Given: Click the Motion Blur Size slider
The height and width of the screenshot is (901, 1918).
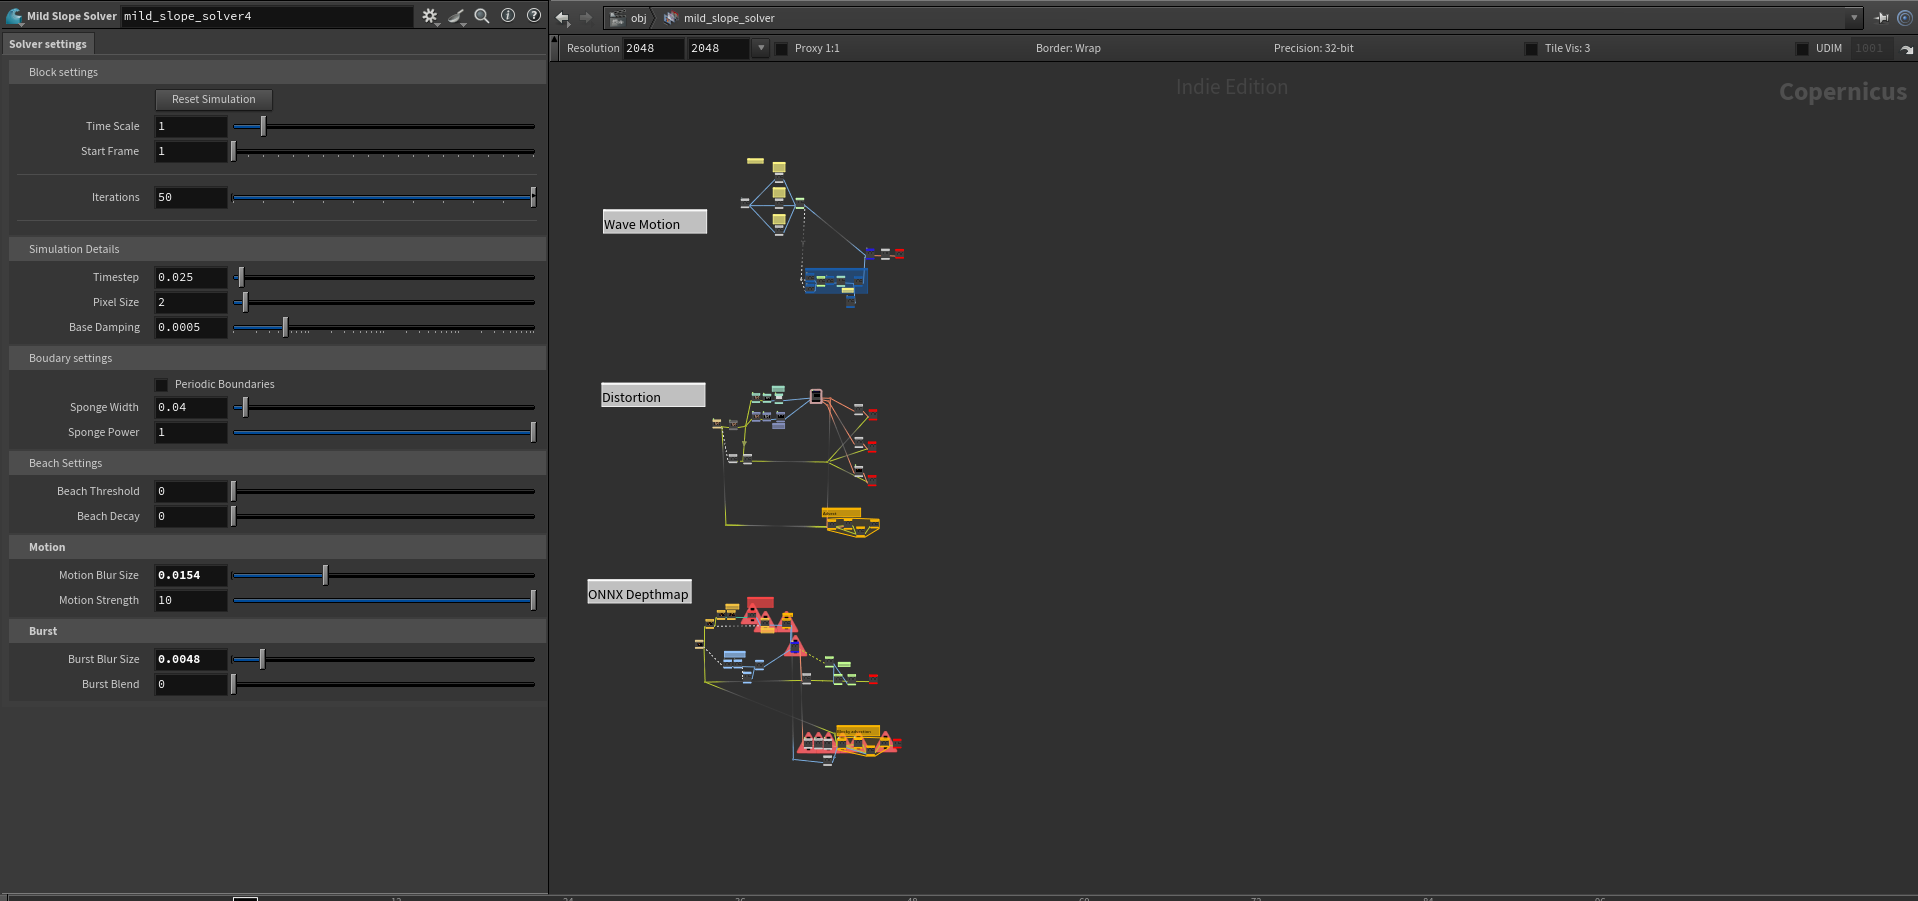Looking at the screenshot, I should click(x=384, y=575).
